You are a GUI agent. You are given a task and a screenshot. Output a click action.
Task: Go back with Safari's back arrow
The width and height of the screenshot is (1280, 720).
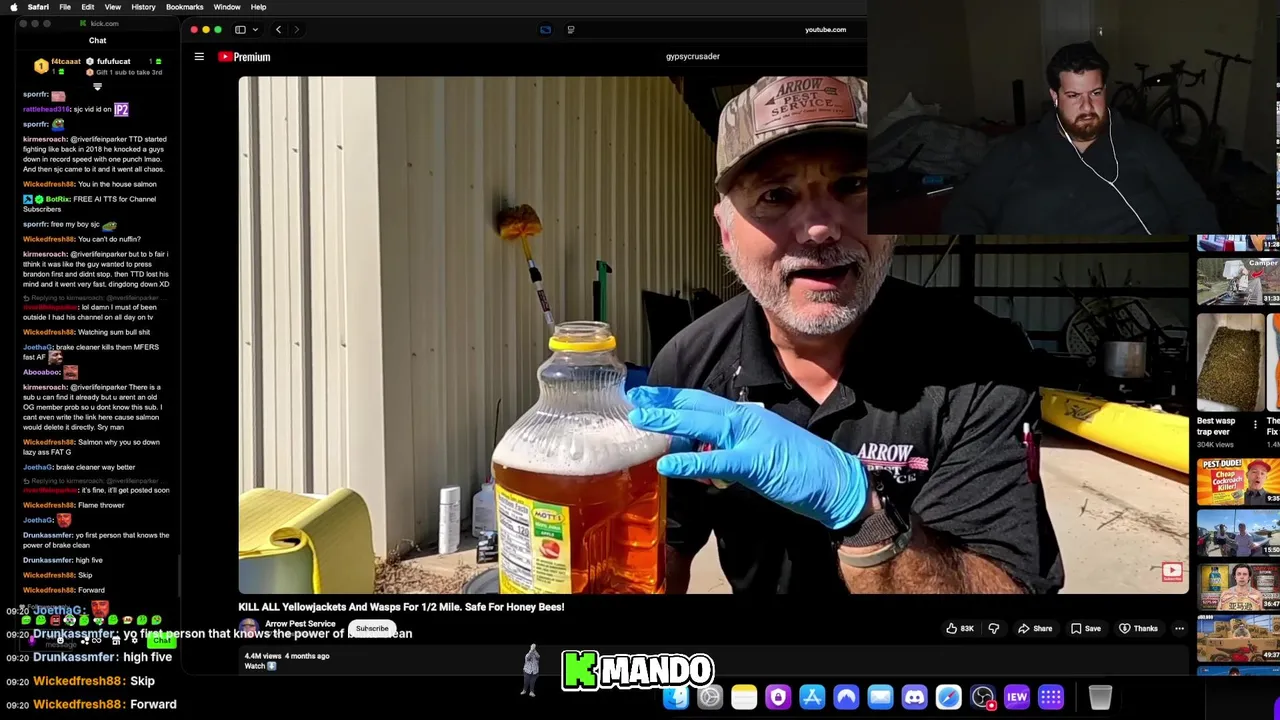(278, 30)
